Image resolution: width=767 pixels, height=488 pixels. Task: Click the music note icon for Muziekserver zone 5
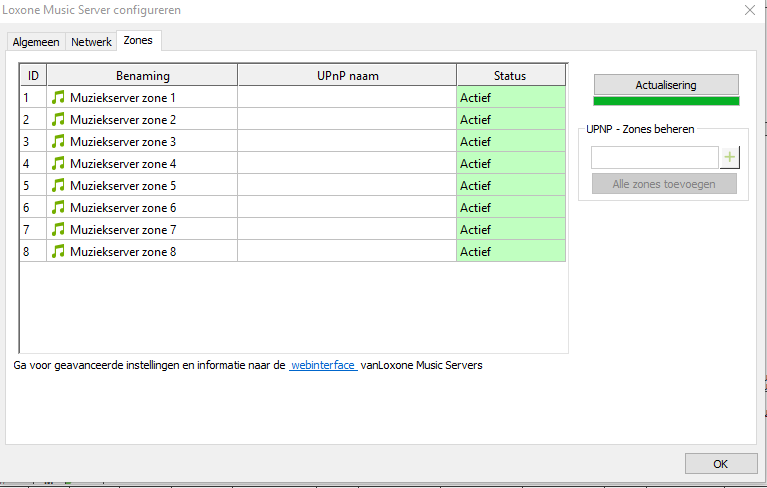(58, 185)
